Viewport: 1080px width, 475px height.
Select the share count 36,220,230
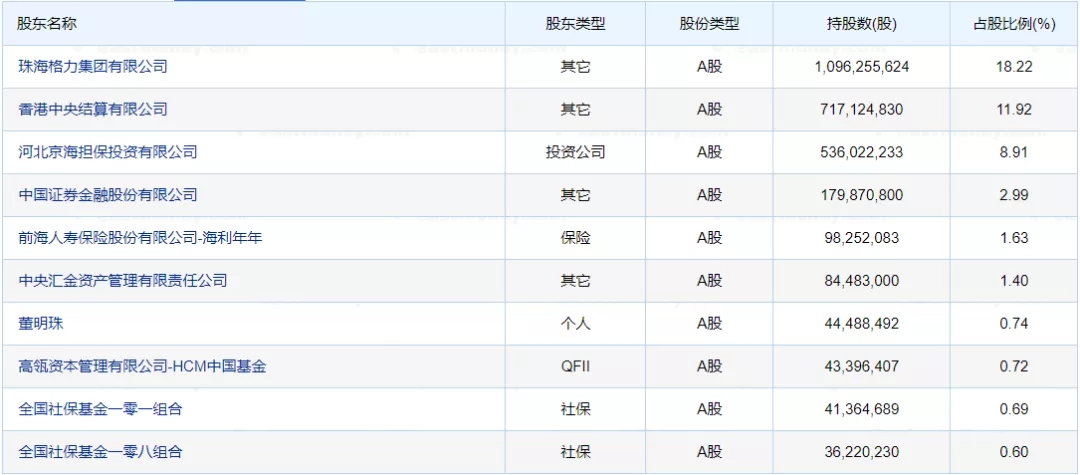(862, 452)
